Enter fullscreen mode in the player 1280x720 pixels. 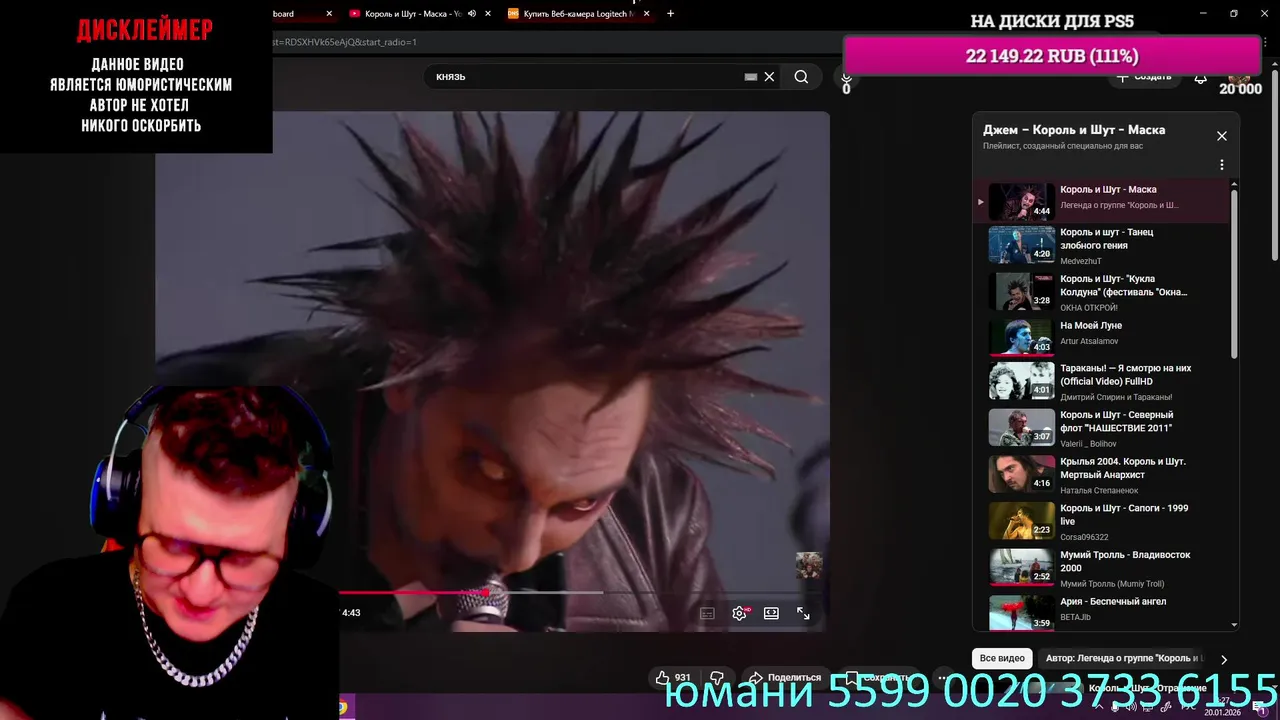tap(803, 613)
